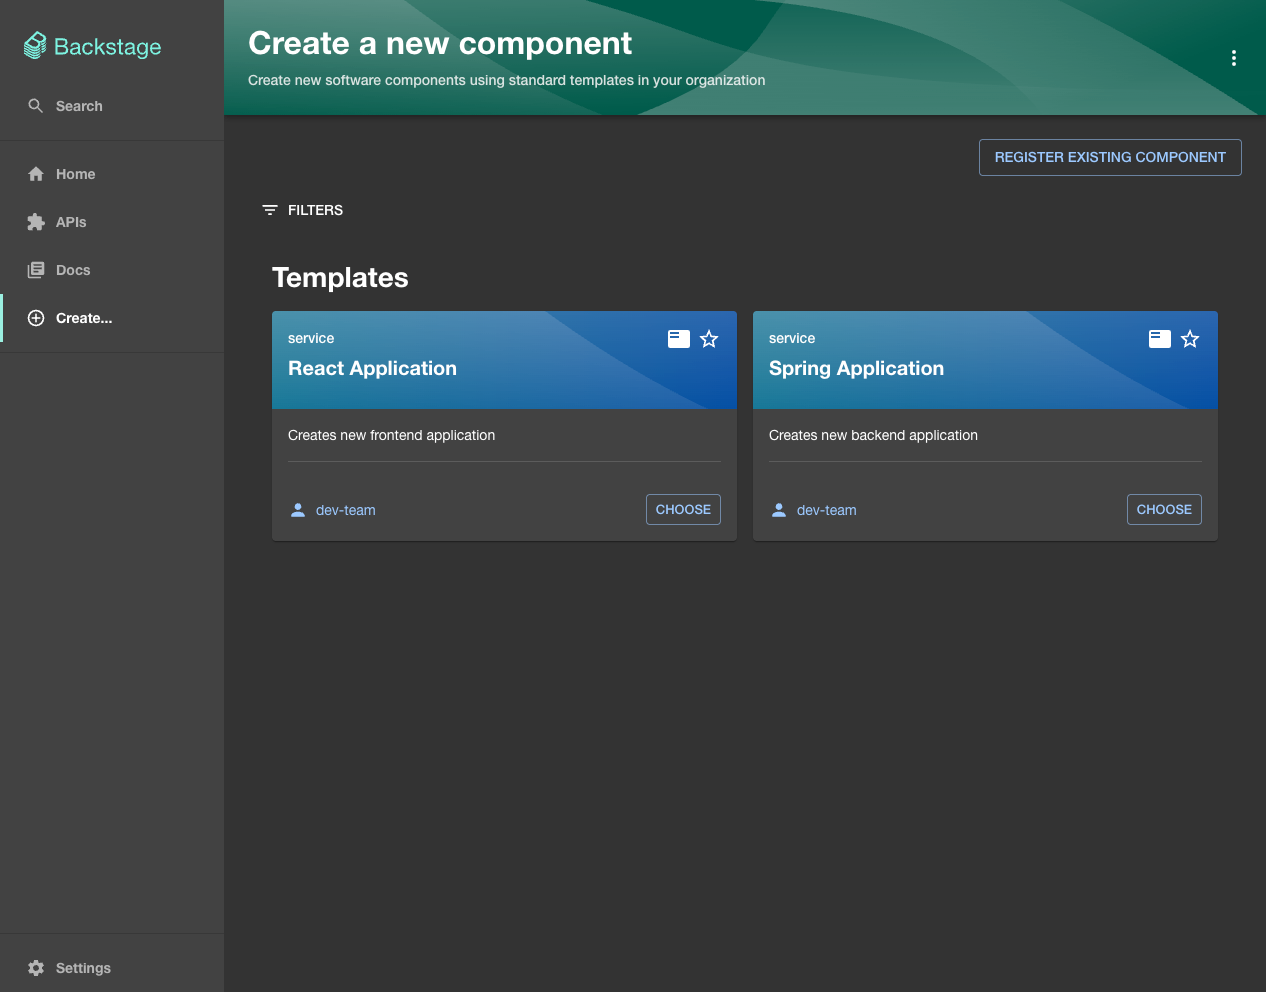Click the Home house icon

(36, 174)
